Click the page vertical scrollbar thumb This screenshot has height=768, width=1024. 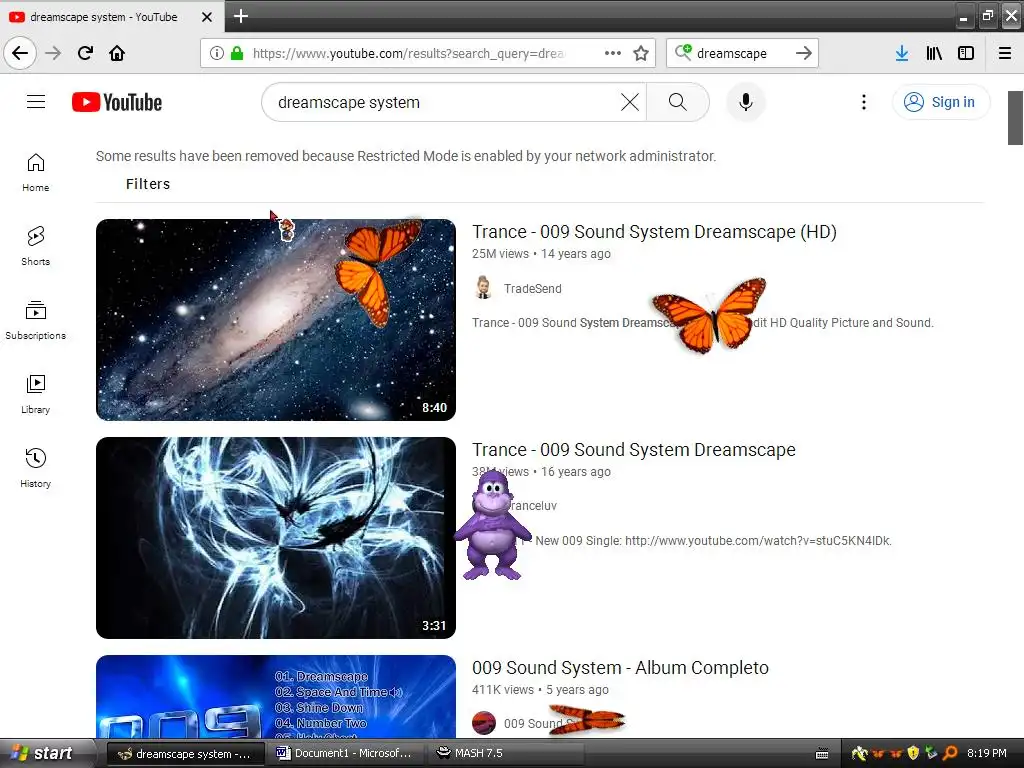(x=1015, y=118)
